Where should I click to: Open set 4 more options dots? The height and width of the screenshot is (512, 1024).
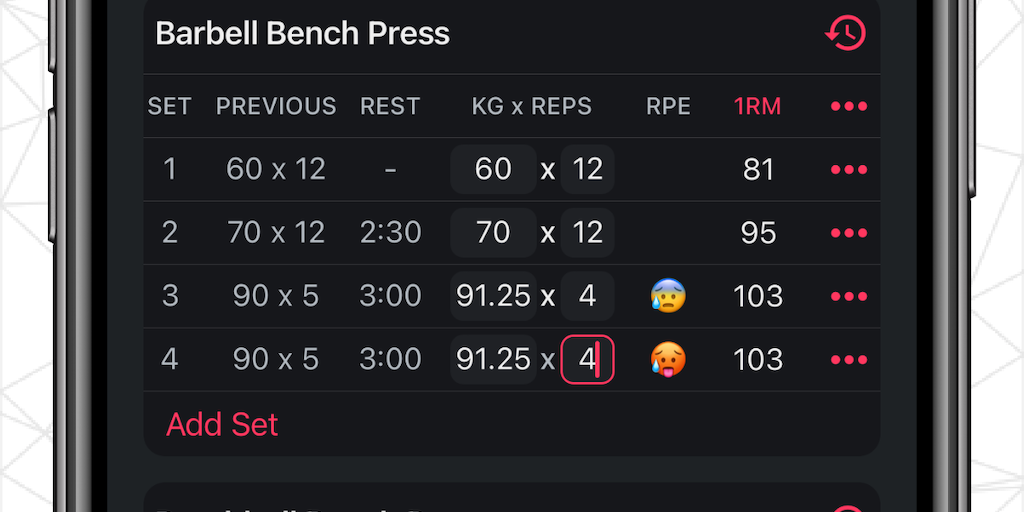pyautogui.click(x=848, y=359)
